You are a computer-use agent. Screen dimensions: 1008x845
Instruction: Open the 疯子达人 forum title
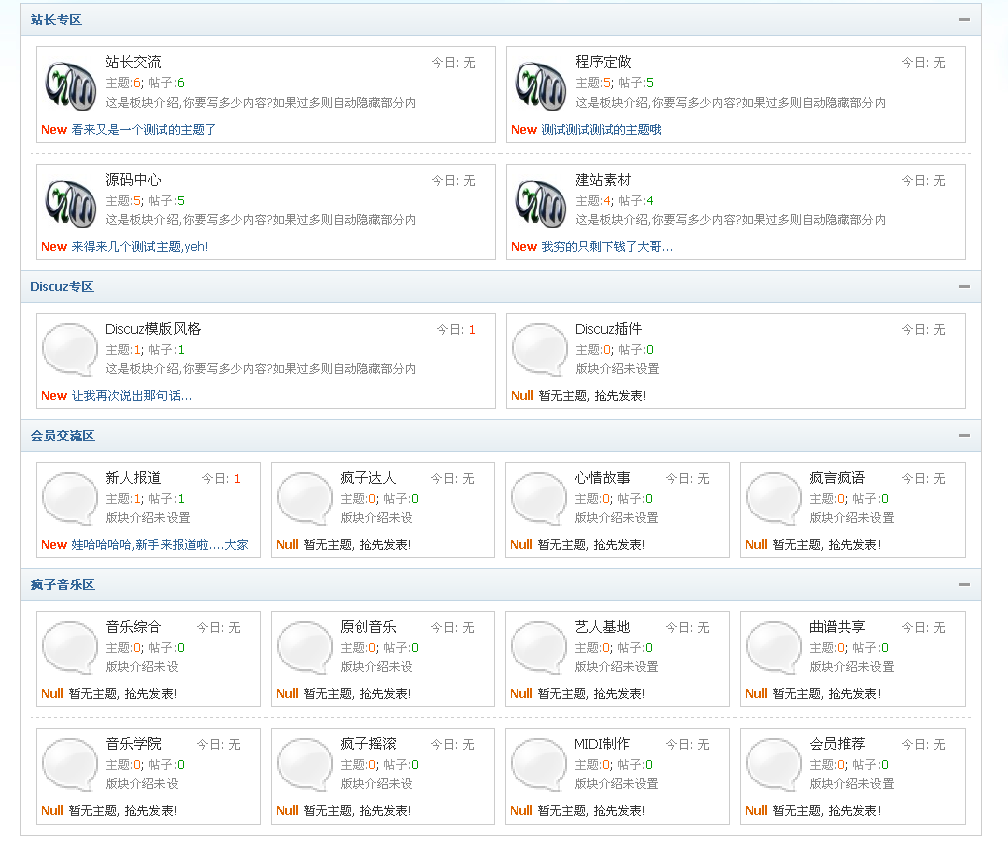[x=368, y=478]
